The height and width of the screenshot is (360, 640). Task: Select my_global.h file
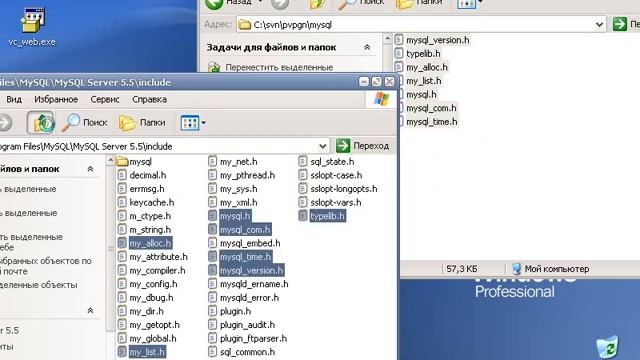pyautogui.click(x=147, y=338)
